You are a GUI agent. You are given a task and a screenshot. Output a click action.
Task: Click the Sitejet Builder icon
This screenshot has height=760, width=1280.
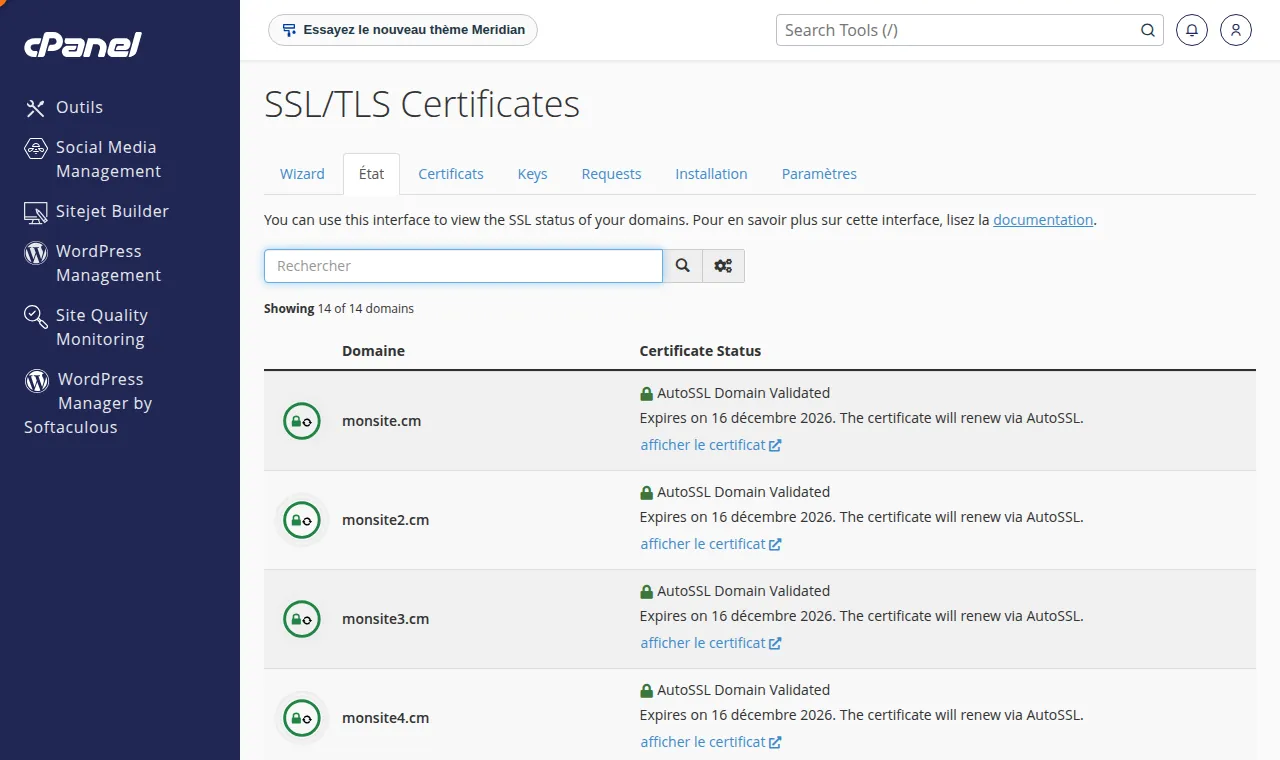tap(36, 212)
